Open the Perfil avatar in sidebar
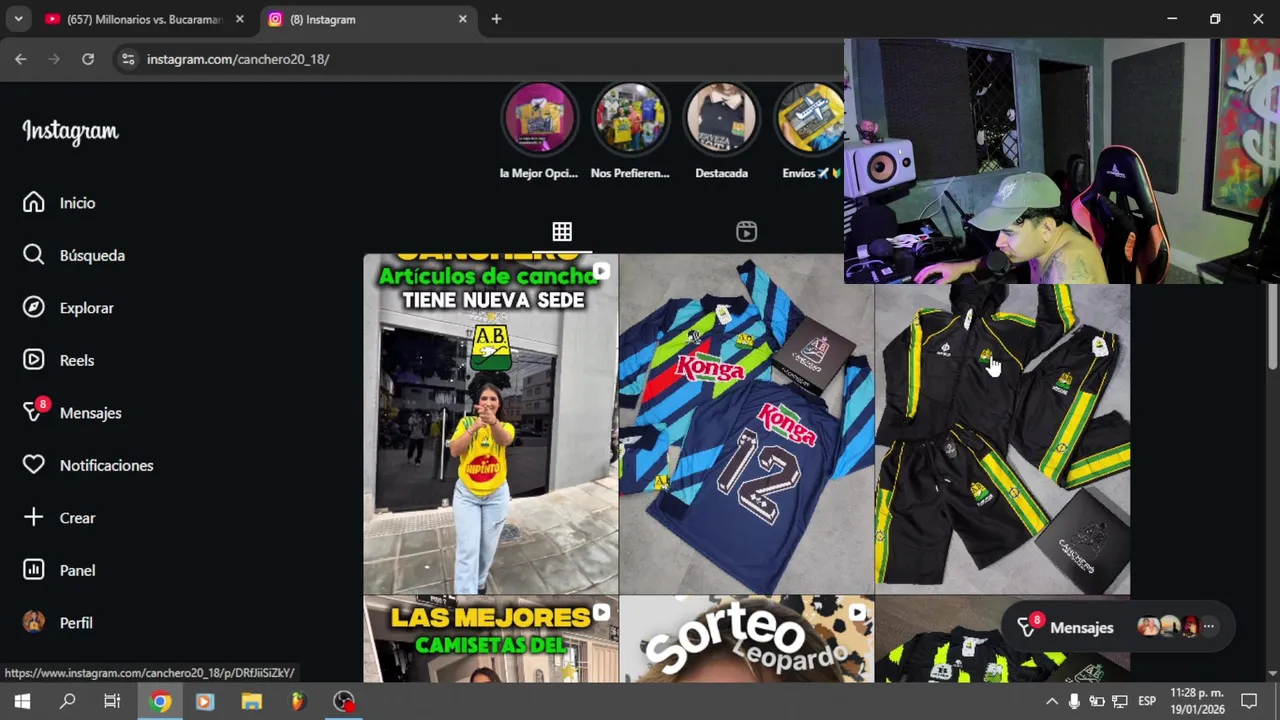 tap(34, 622)
